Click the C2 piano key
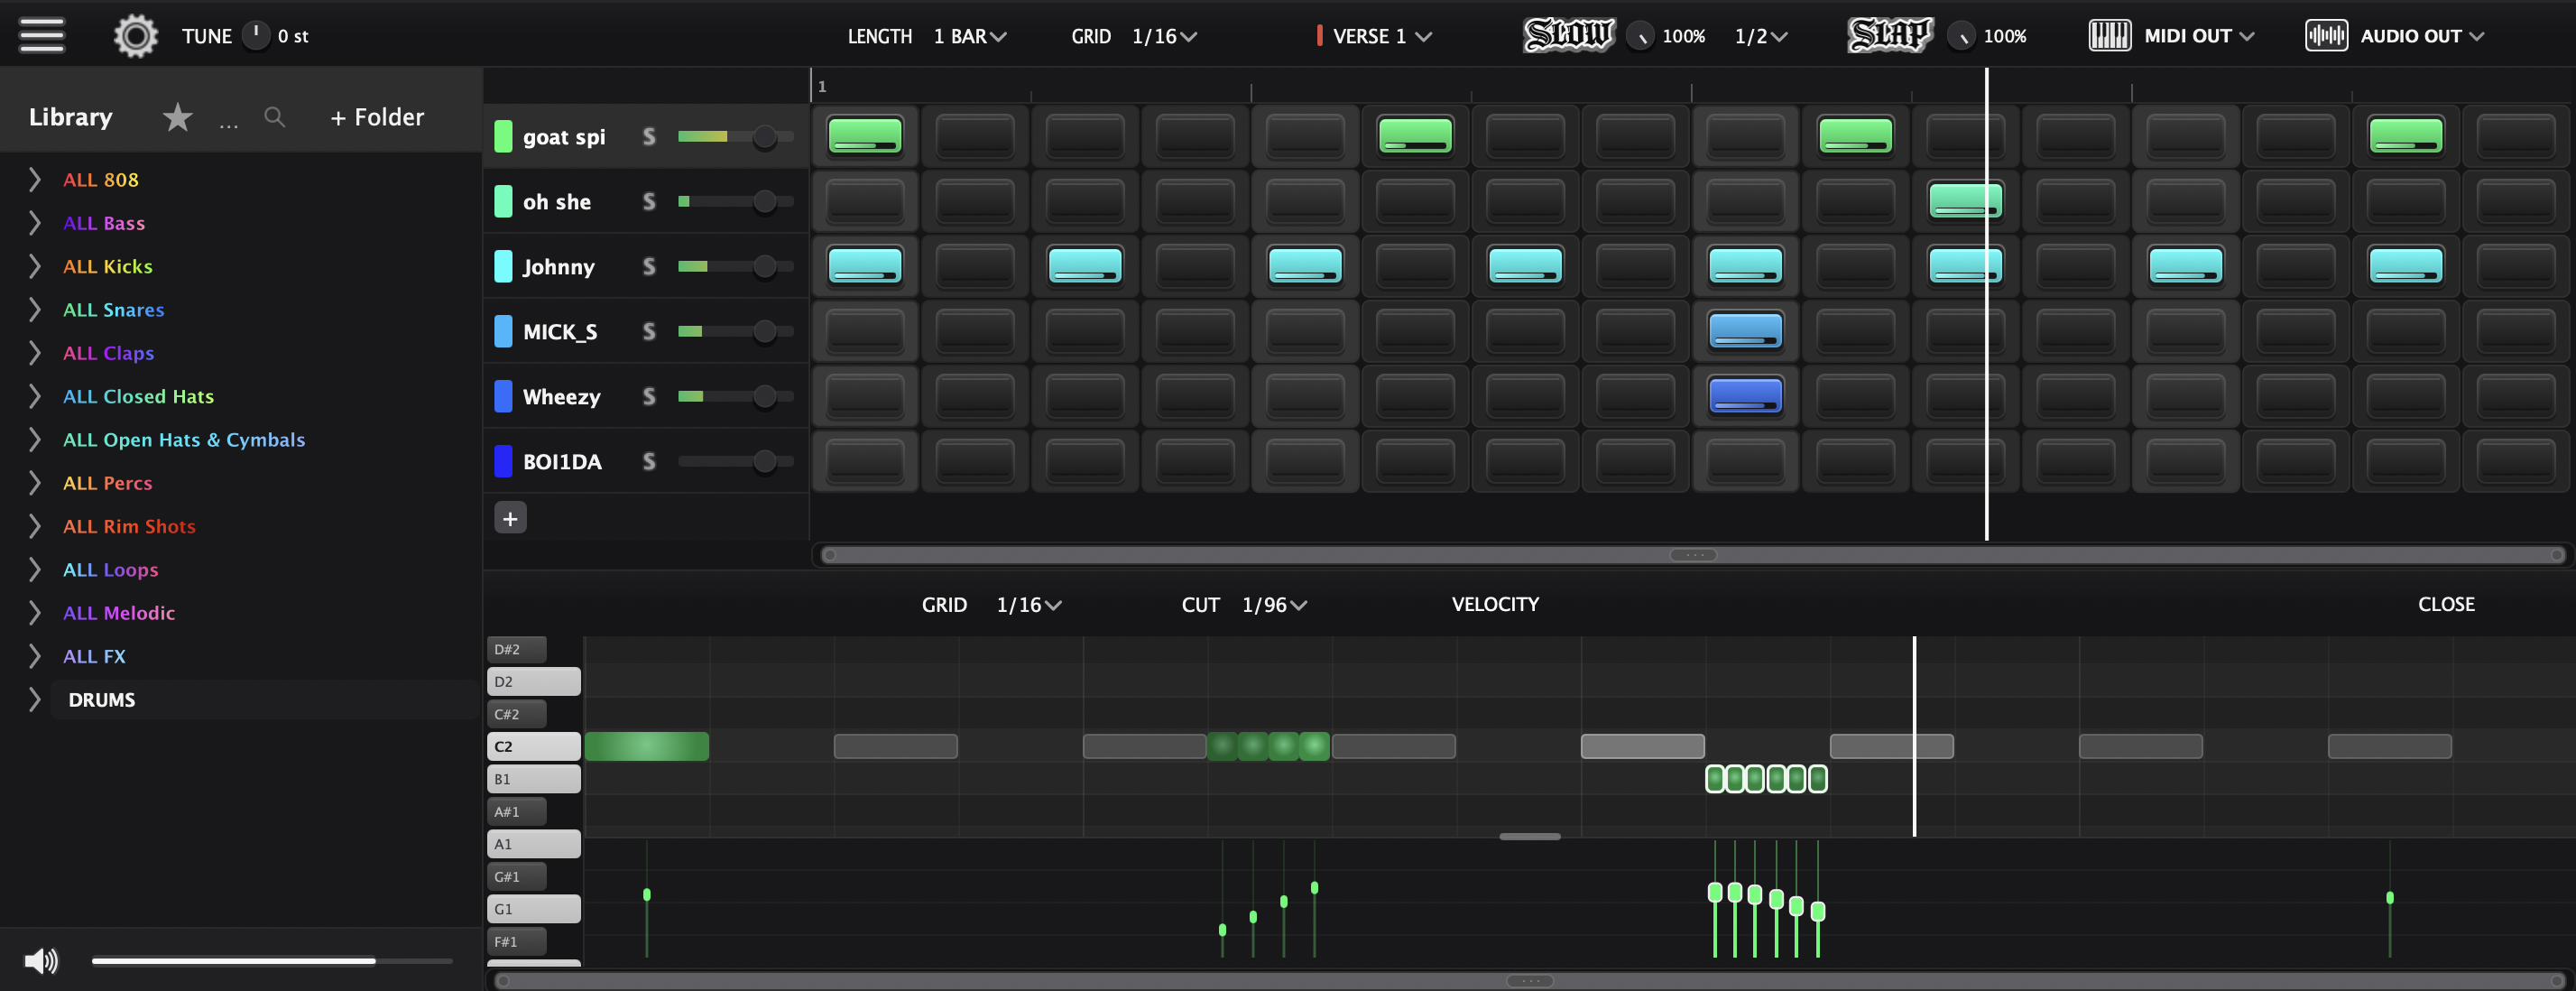This screenshot has height=991, width=2576. [533, 746]
